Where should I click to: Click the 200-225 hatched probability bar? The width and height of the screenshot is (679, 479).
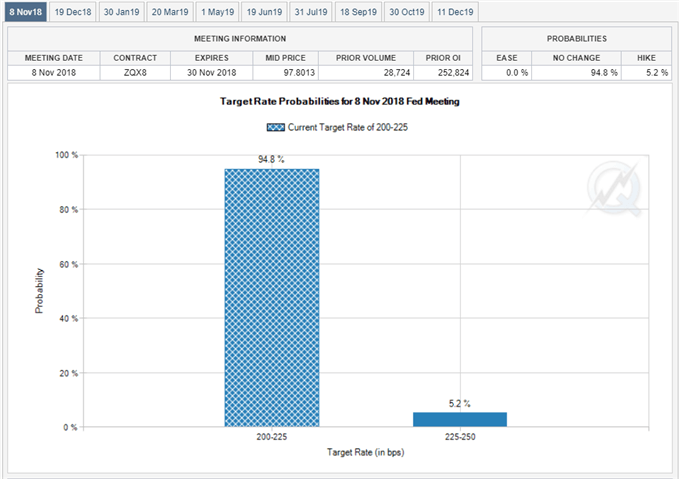(272, 298)
